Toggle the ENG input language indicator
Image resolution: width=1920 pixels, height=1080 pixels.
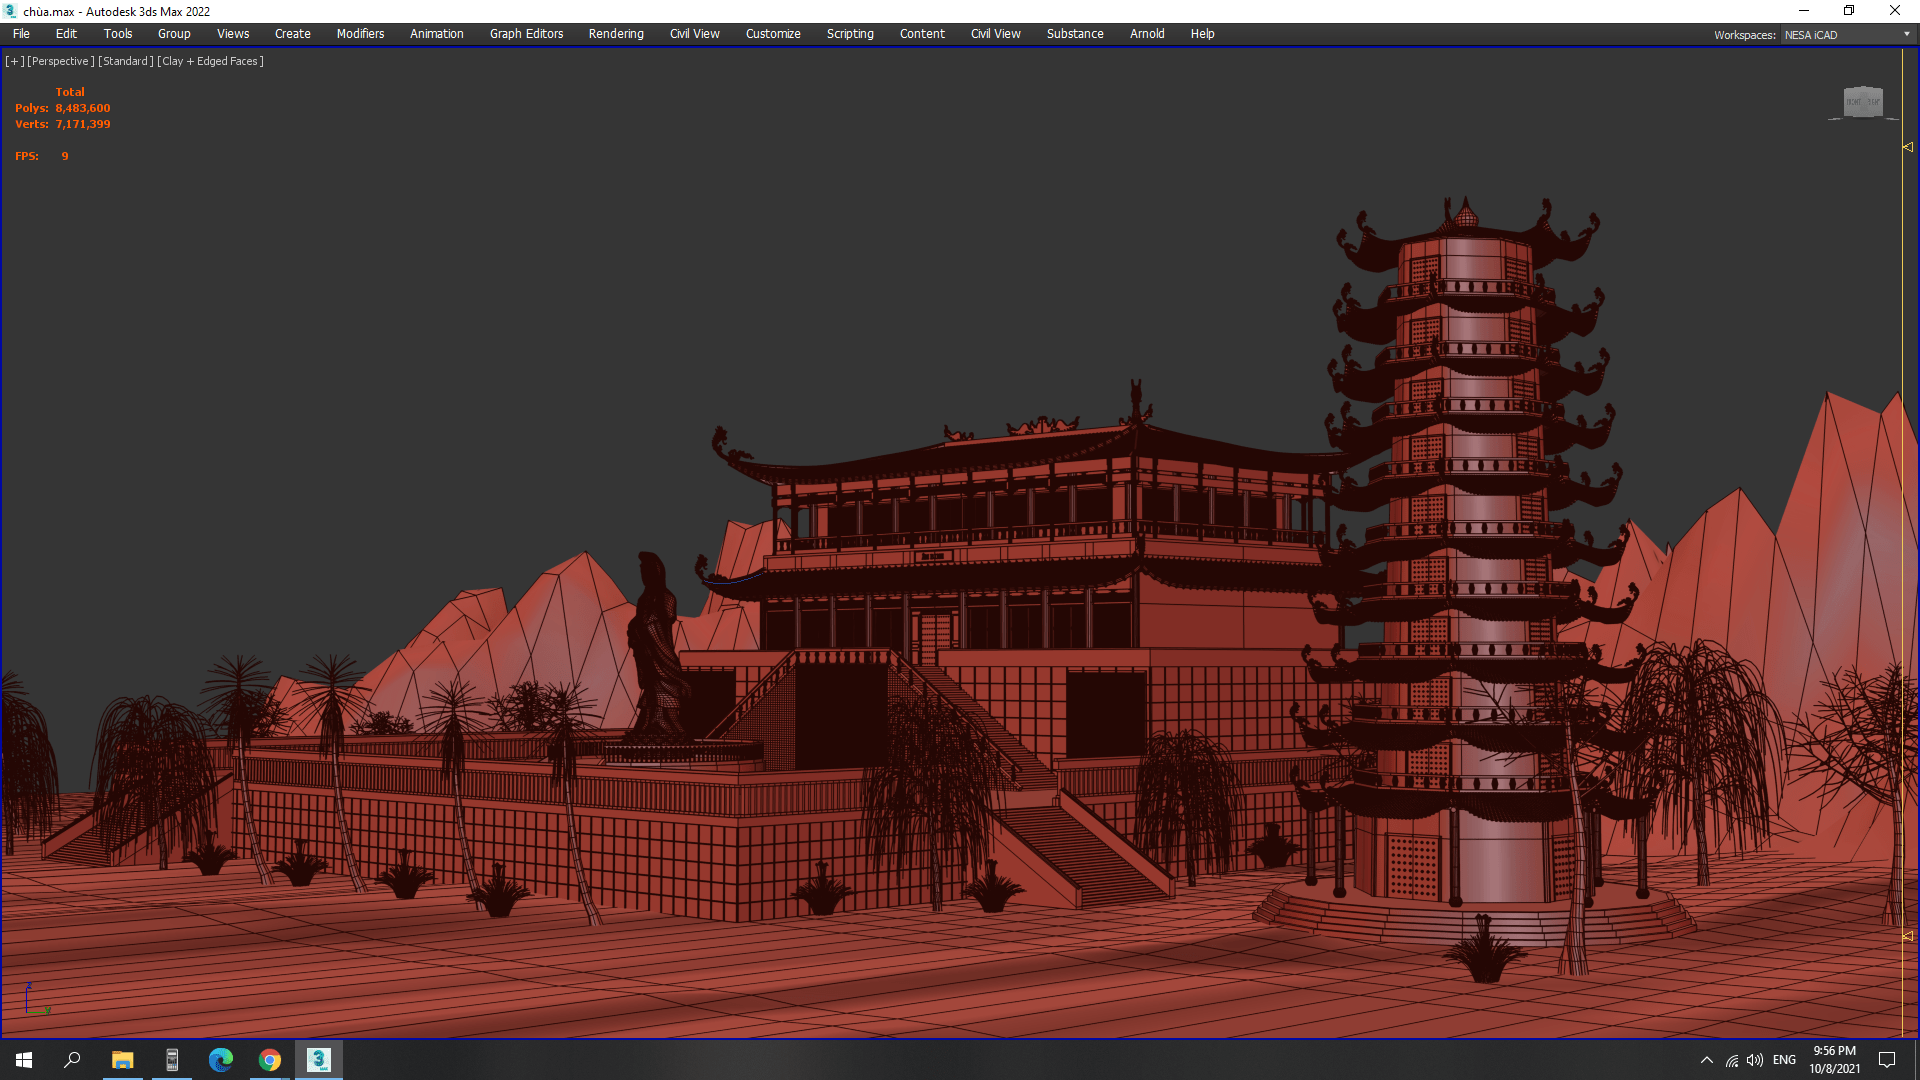pyautogui.click(x=1784, y=1060)
